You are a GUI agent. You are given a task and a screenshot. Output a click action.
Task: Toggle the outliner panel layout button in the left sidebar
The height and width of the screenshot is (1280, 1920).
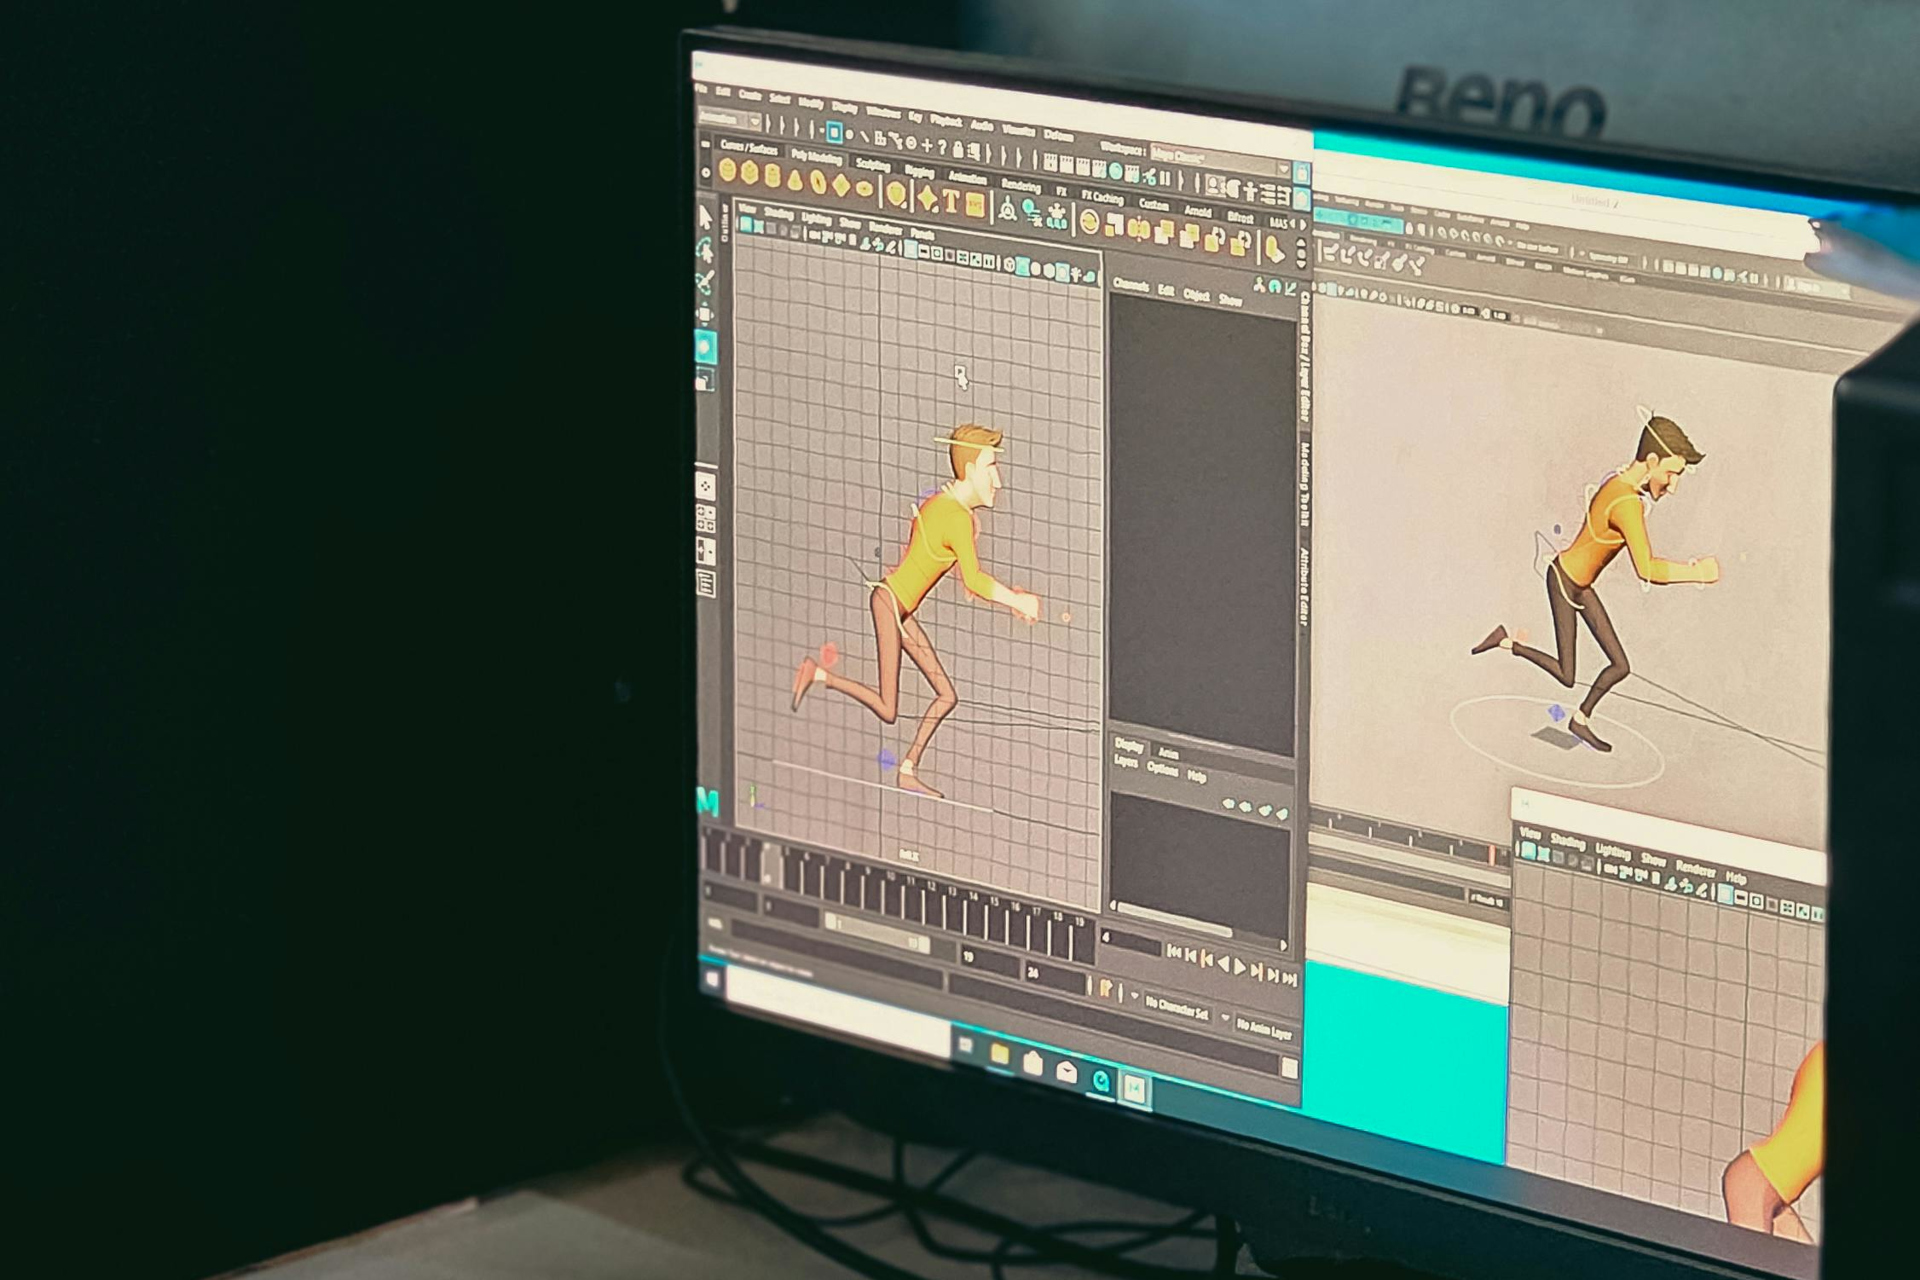pyautogui.click(x=705, y=584)
